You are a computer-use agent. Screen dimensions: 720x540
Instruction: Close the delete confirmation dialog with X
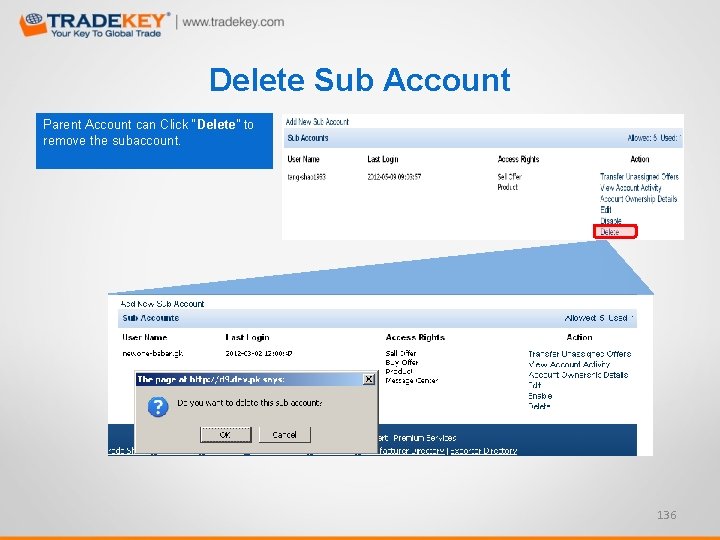(369, 379)
